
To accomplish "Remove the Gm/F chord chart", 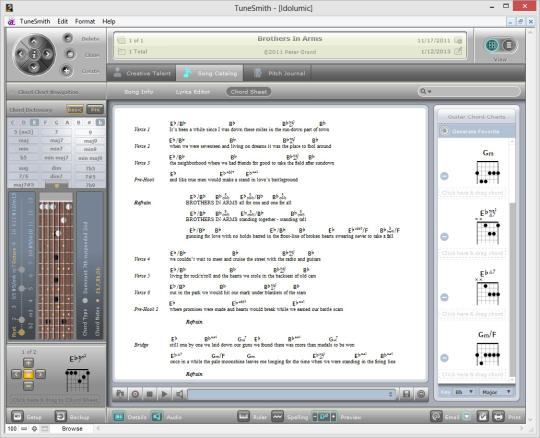I will [445, 358].
